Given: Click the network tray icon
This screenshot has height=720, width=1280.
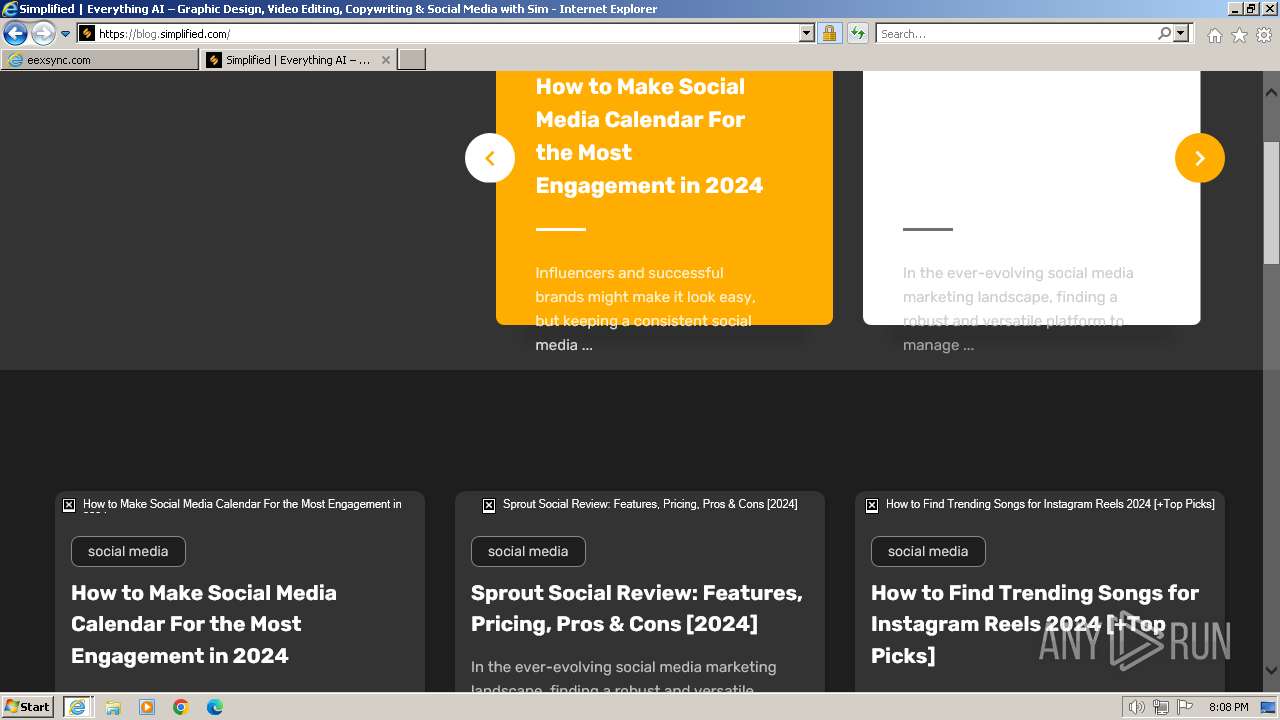Looking at the screenshot, I should pos(1160,707).
